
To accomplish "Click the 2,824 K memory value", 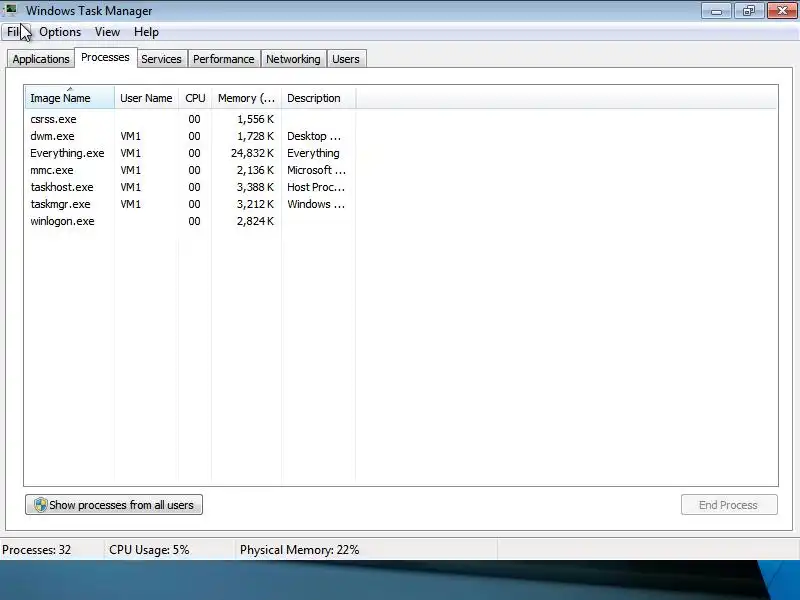I will tap(255, 221).
